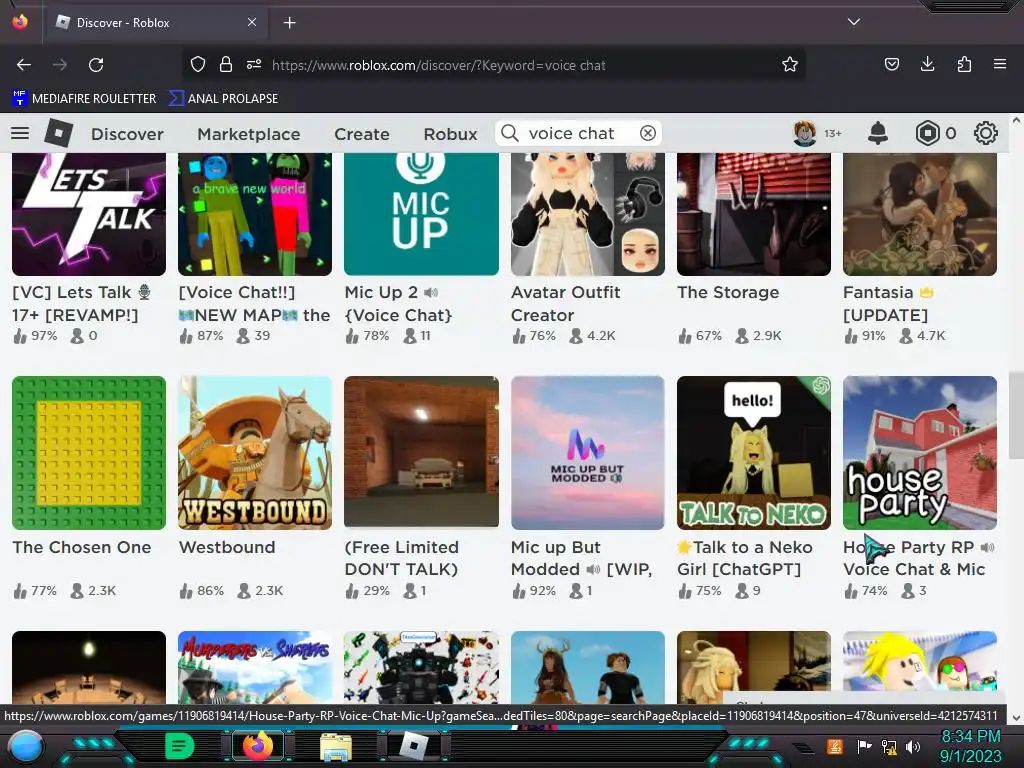1024x768 pixels.
Task: Focus the voice chat search field
Action: tap(578, 133)
